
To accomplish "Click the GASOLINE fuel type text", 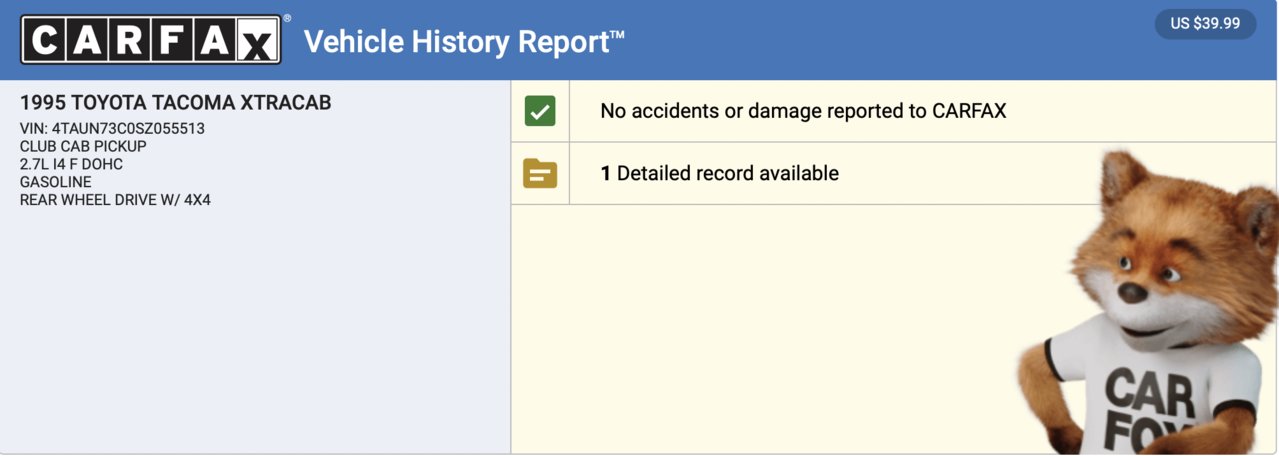I will (x=55, y=183).
